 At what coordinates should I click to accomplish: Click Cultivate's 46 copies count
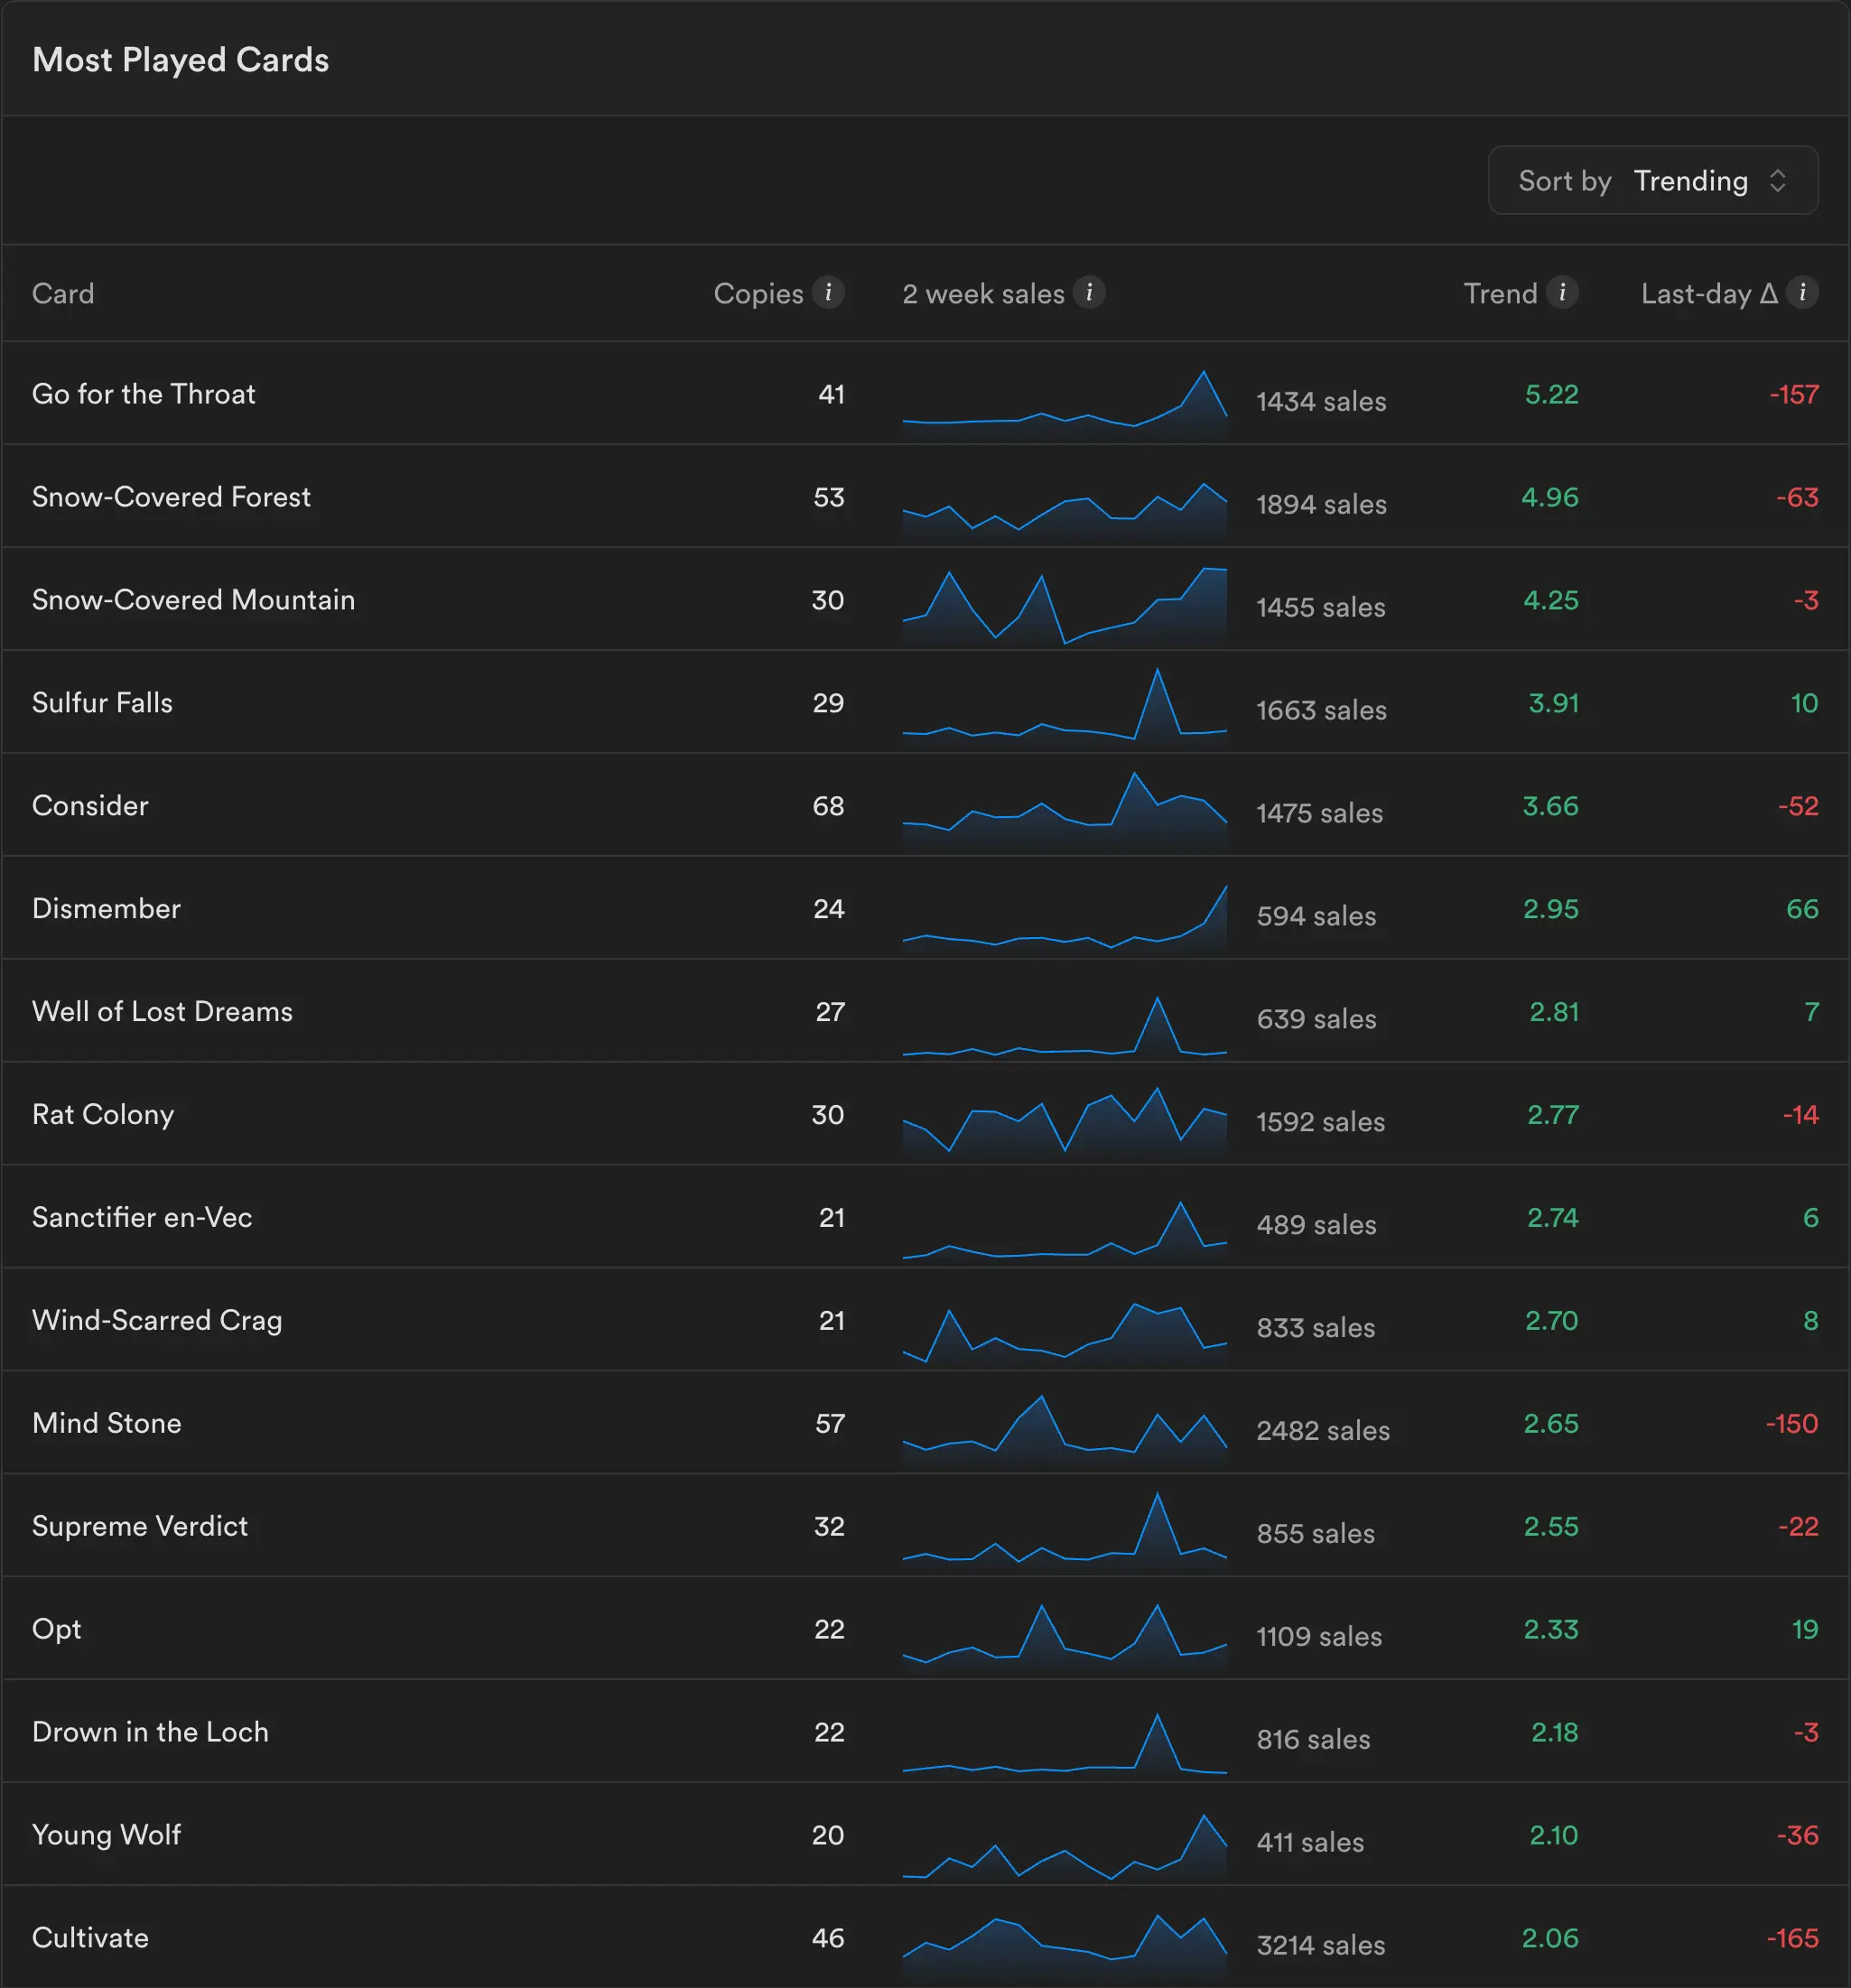(827, 1938)
